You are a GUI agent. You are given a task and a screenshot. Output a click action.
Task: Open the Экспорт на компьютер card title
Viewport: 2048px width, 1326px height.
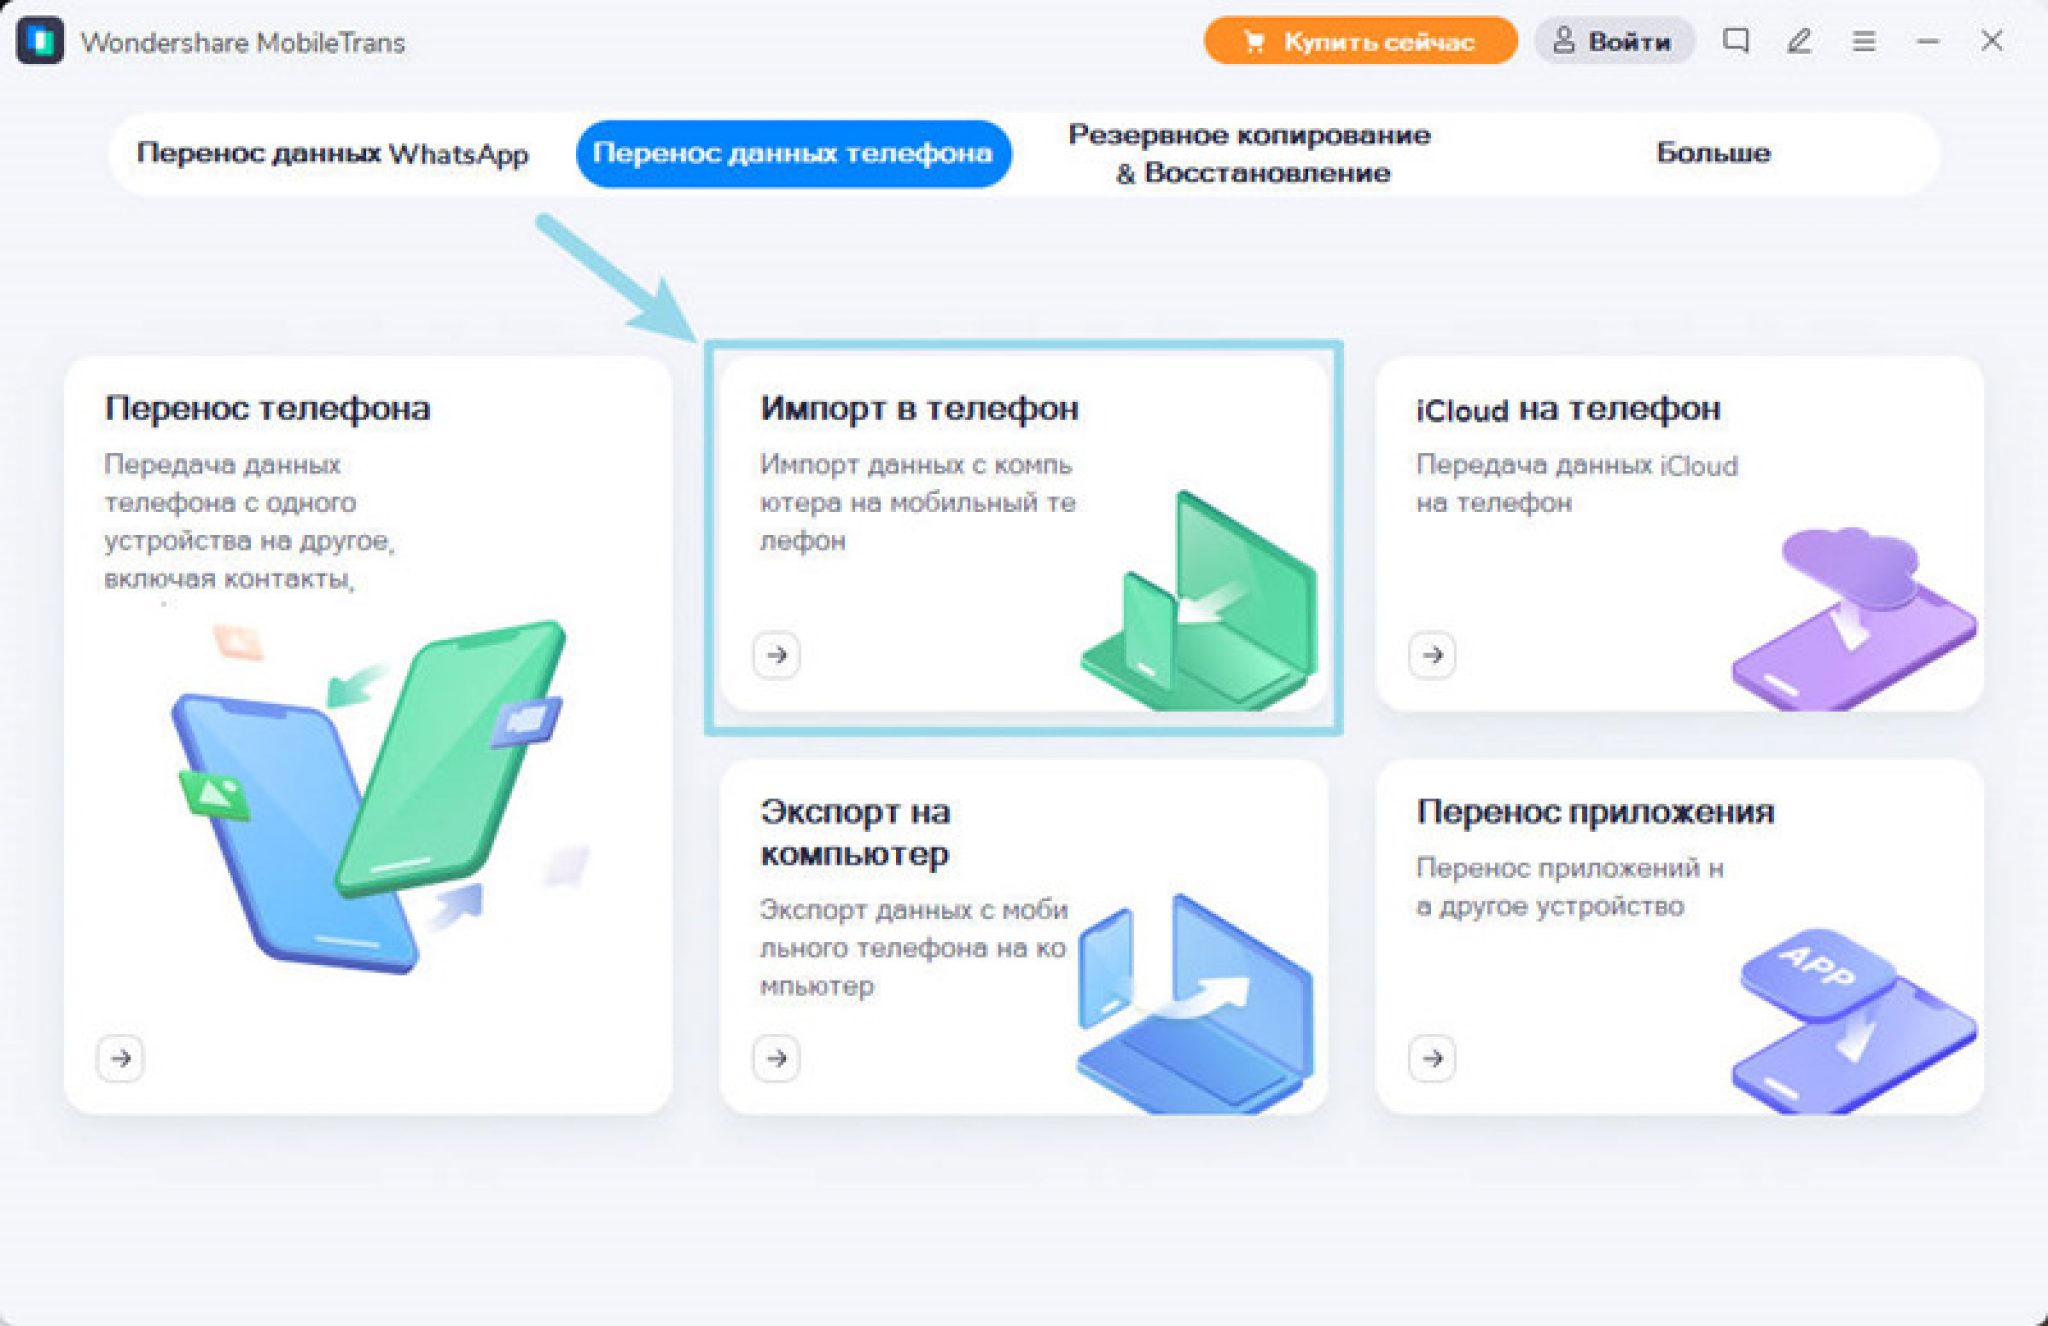point(855,832)
